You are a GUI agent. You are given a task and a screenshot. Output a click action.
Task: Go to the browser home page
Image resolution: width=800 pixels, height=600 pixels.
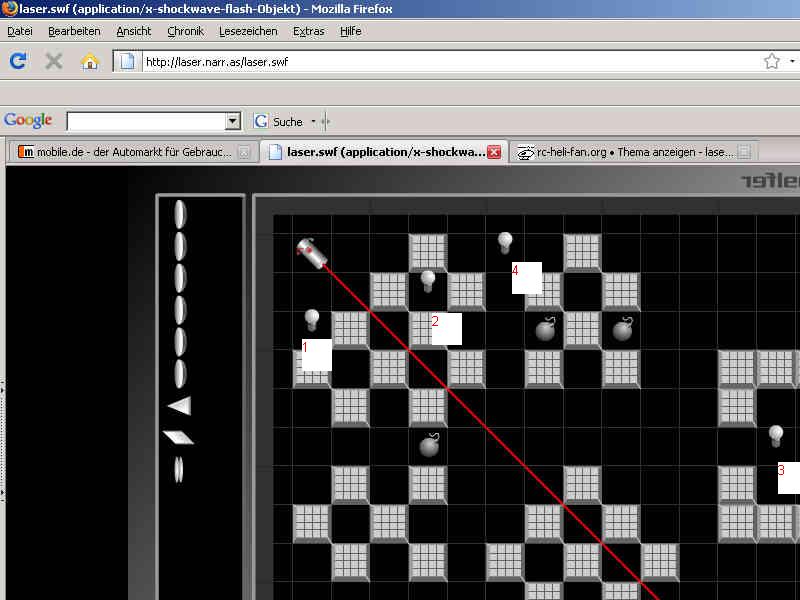click(x=90, y=61)
